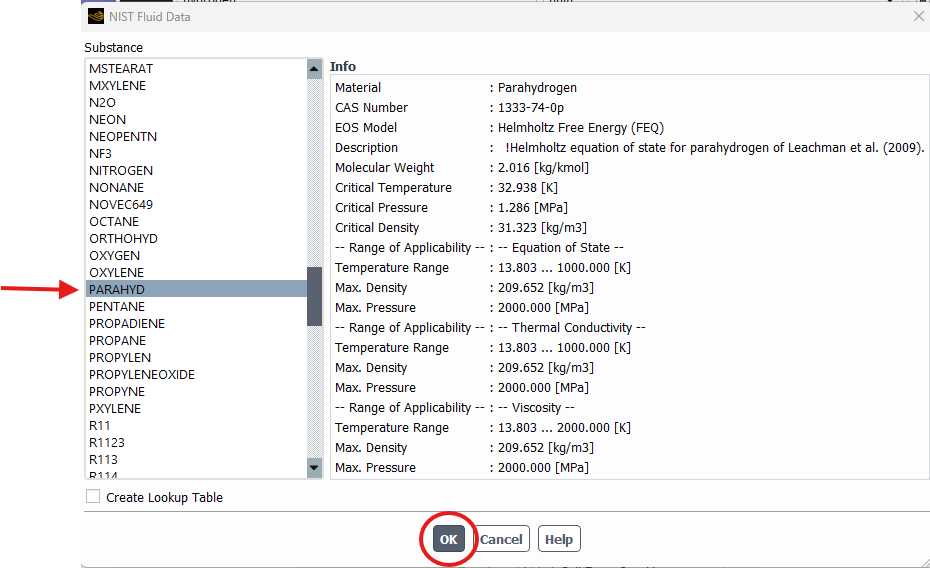Choose NEOPENTN from the list
This screenshot has height=568, width=930.
196,136
